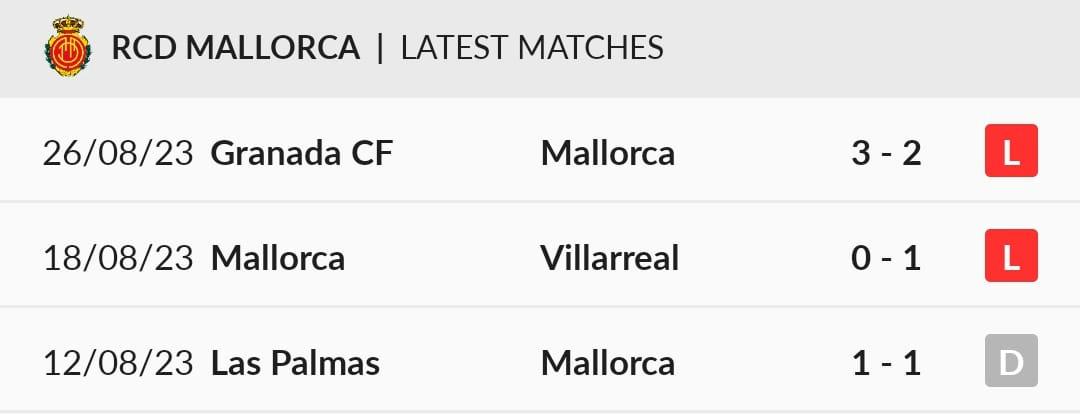Click the 12/08/23 match date
This screenshot has height=414, width=1080.
[118, 363]
